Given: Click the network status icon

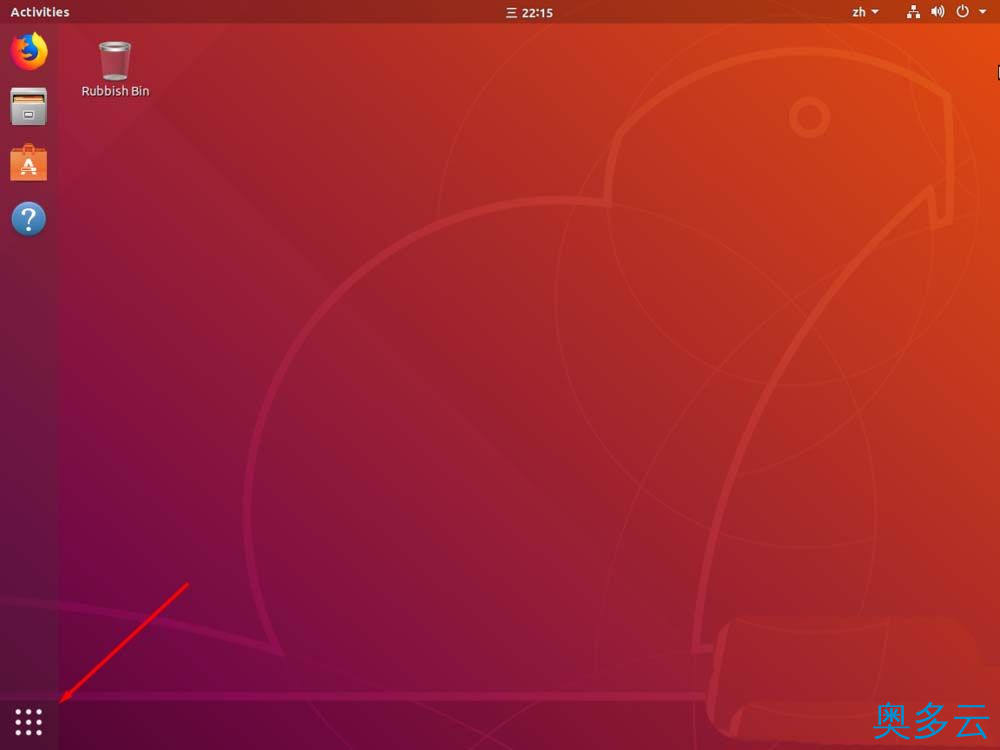Looking at the screenshot, I should click(x=913, y=12).
